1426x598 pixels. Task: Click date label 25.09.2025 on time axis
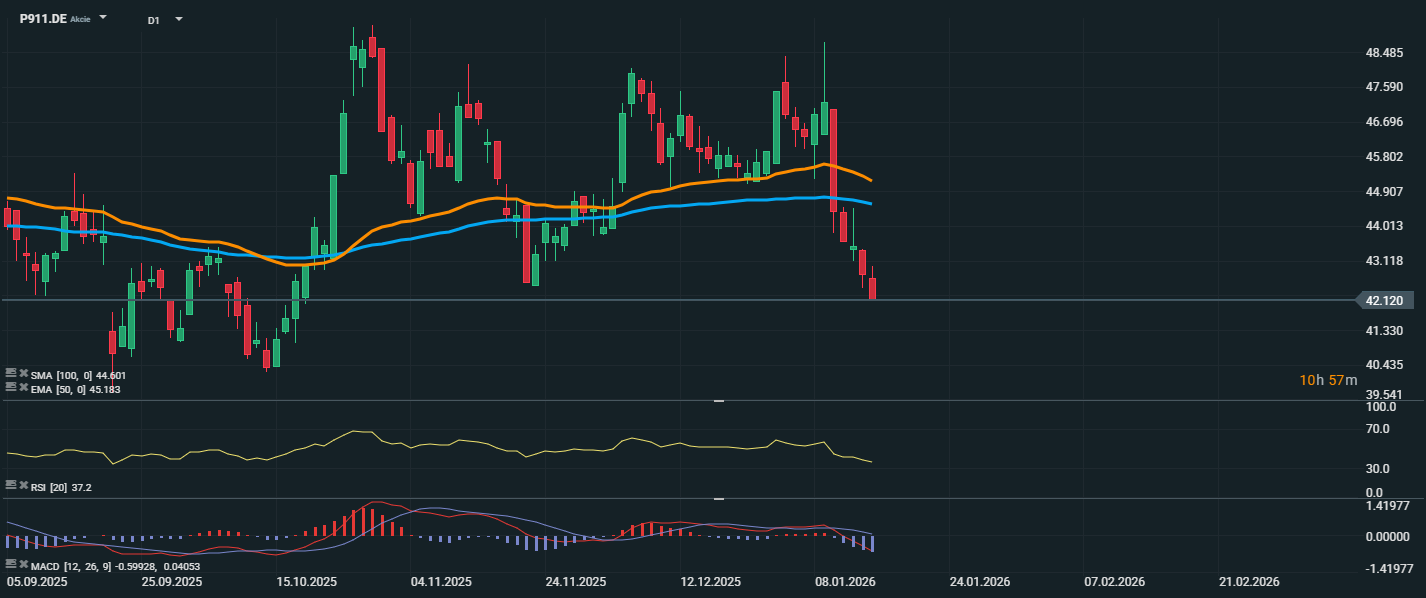(172, 581)
